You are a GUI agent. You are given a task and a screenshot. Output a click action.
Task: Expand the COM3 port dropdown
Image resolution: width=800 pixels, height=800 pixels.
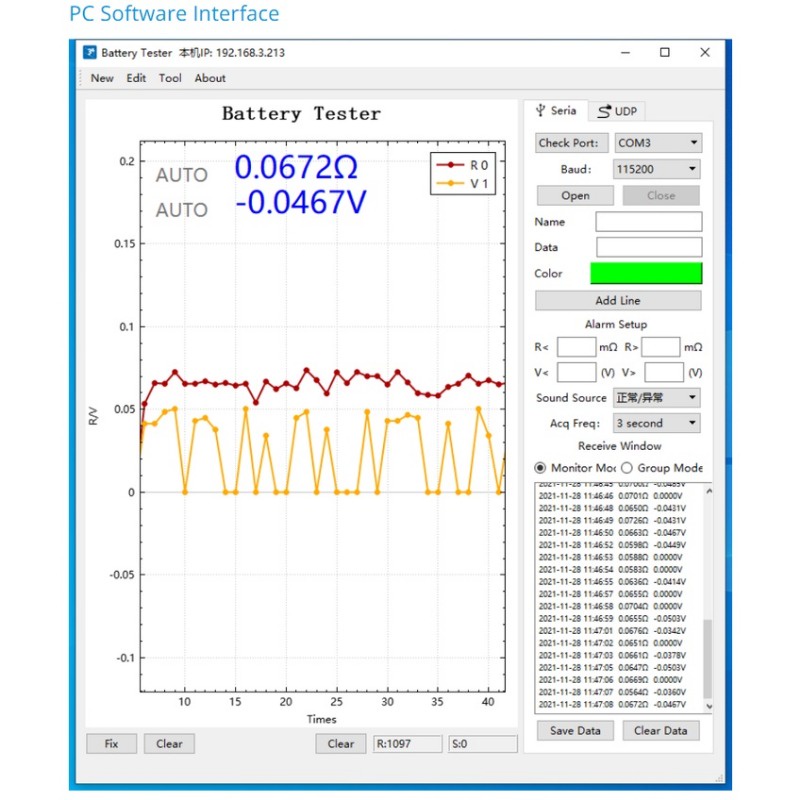[658, 143]
